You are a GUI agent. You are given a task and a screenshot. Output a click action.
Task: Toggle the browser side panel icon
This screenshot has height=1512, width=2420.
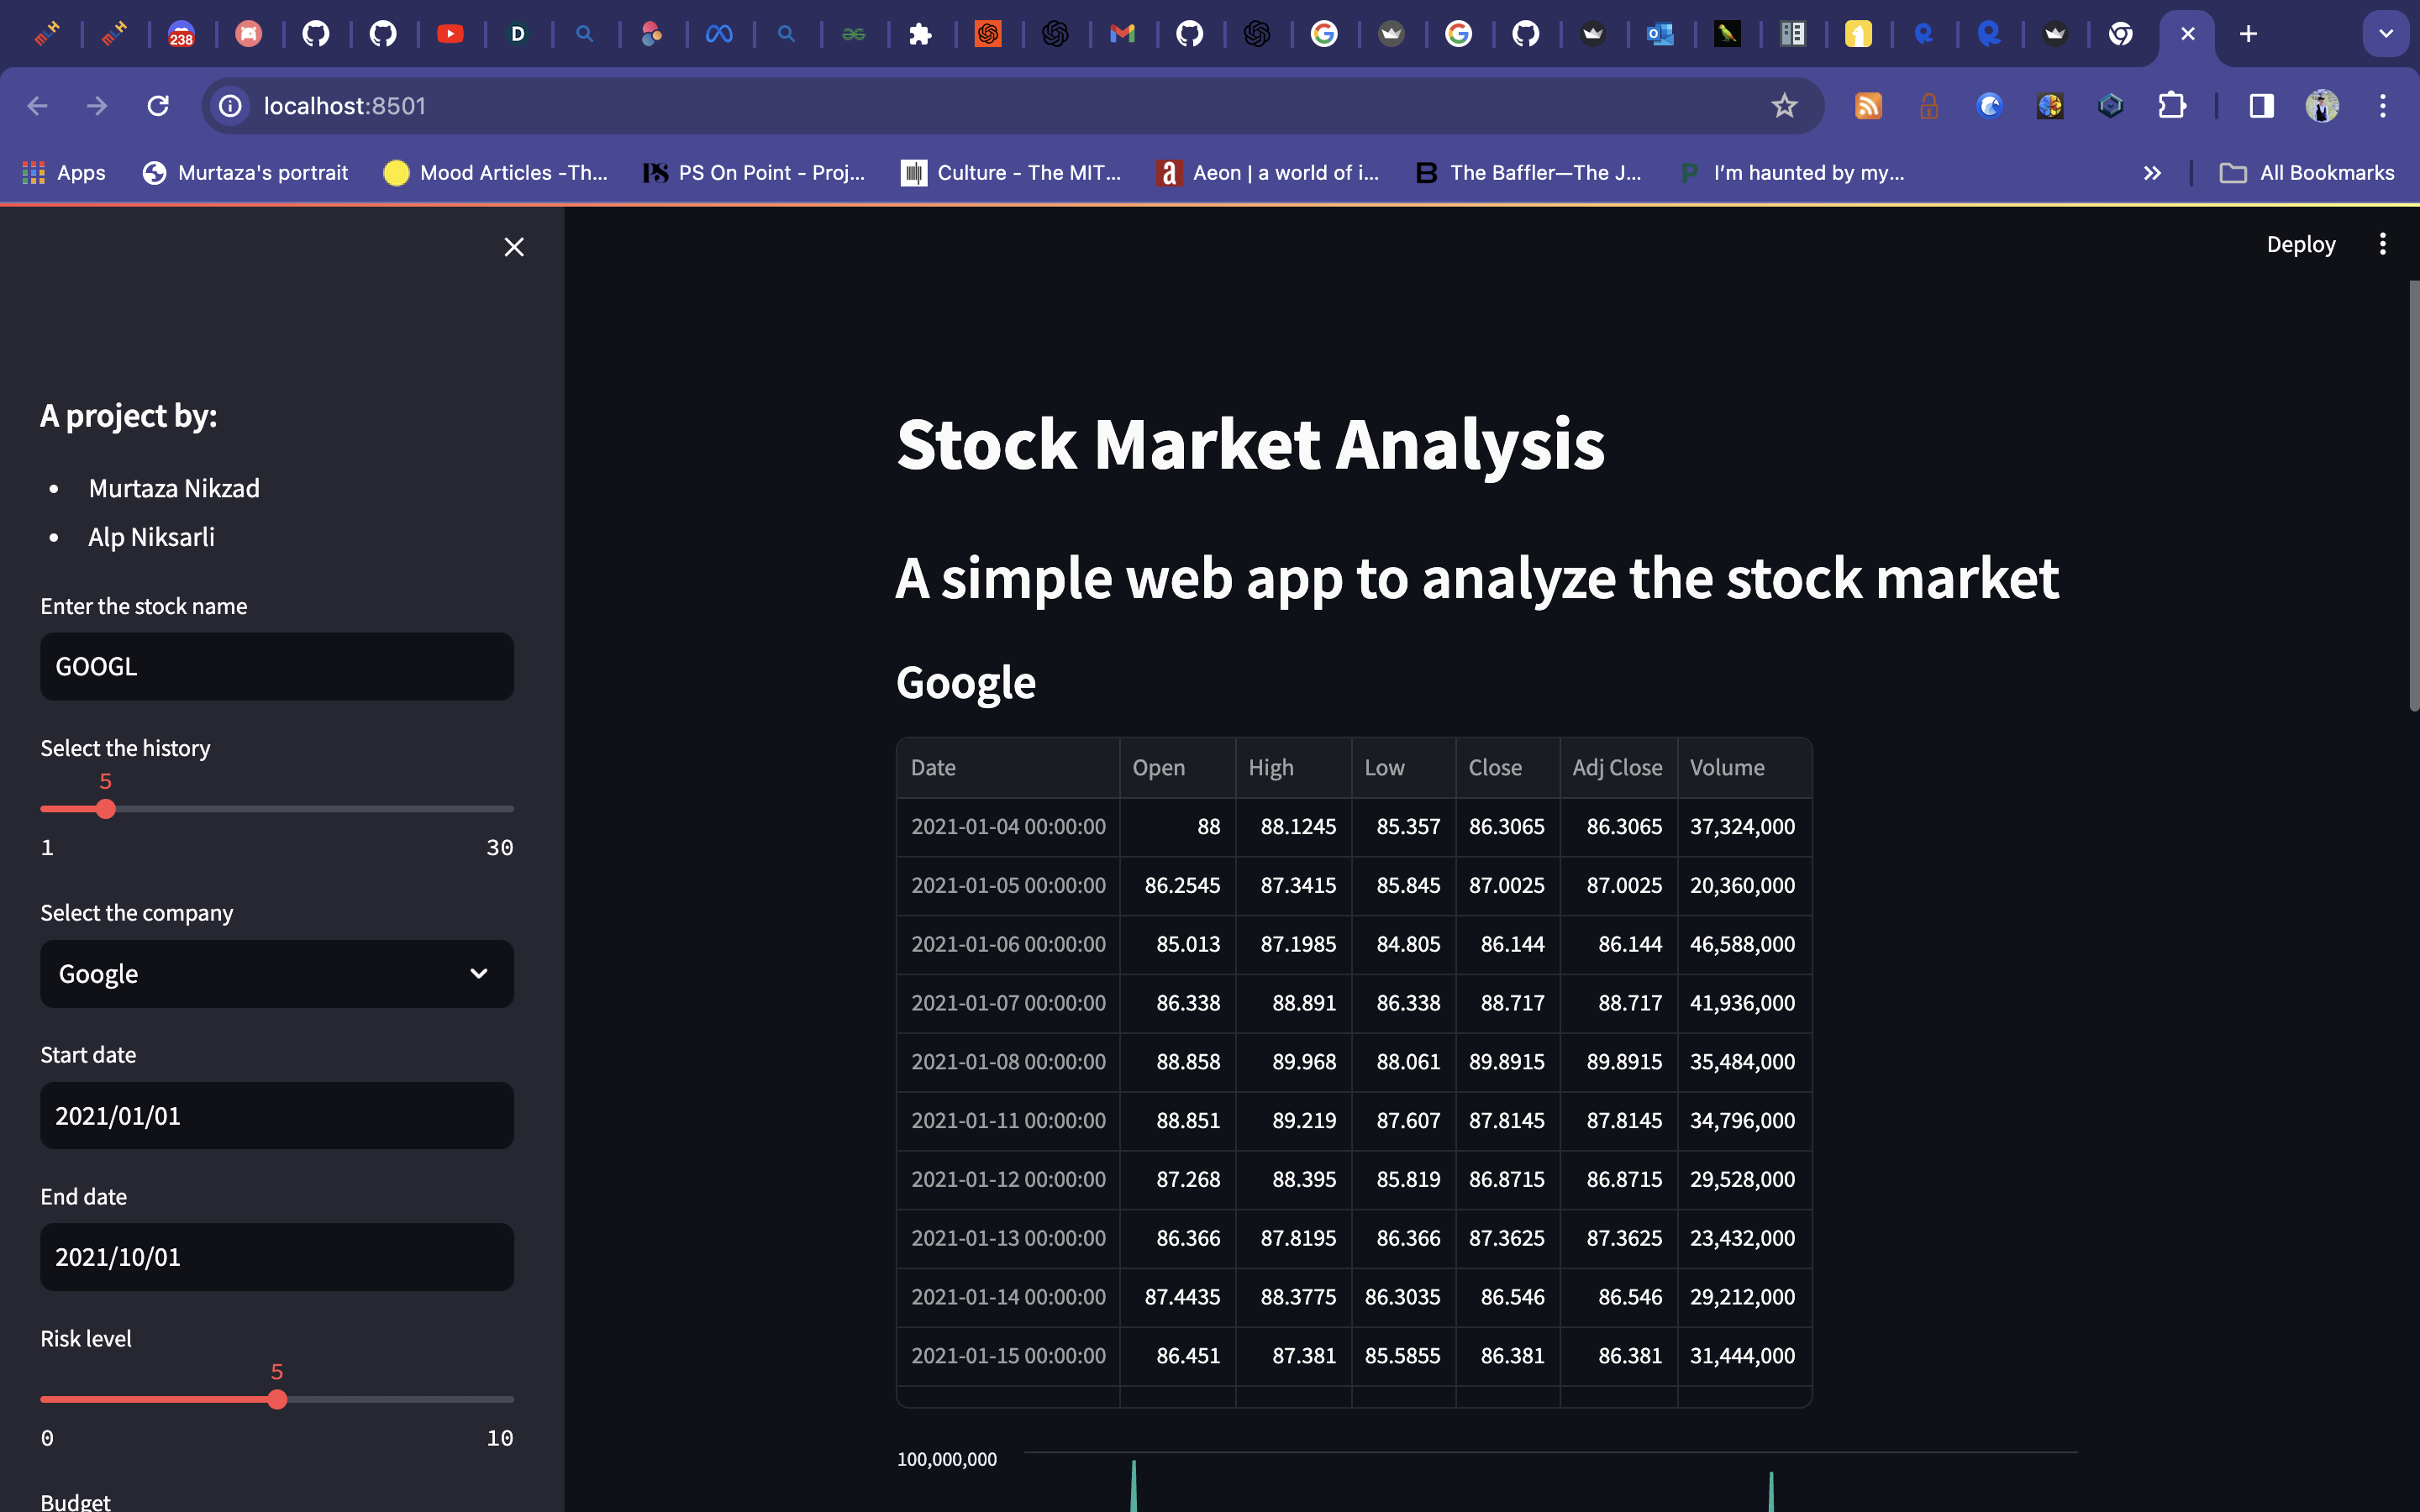pyautogui.click(x=2261, y=106)
